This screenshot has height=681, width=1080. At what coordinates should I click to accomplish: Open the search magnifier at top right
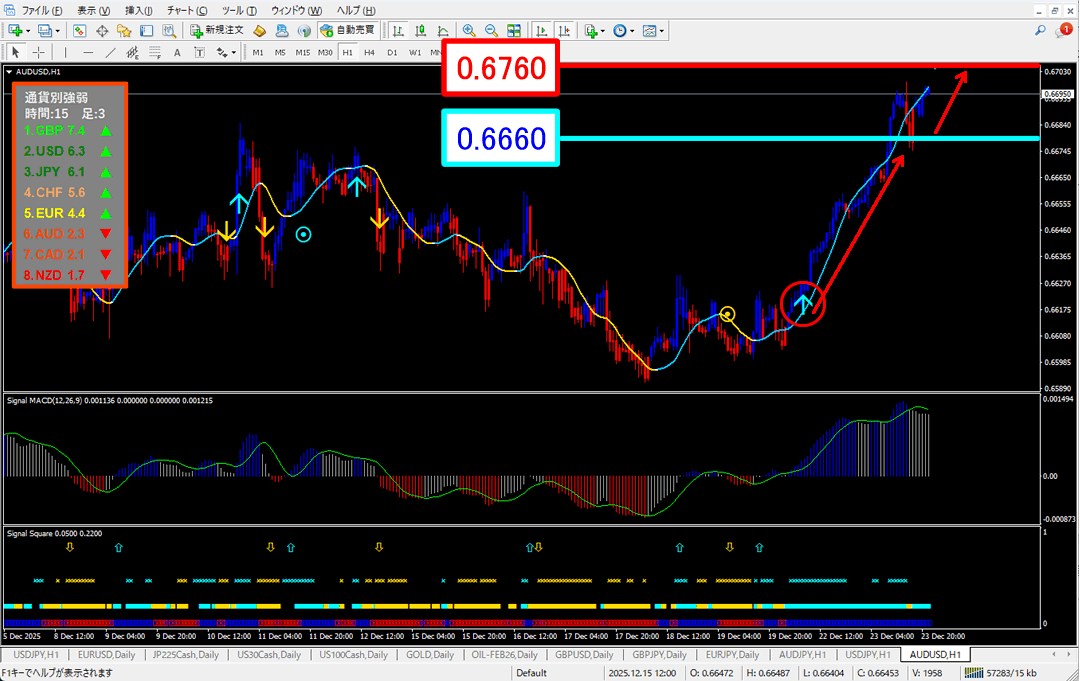coord(1041,31)
